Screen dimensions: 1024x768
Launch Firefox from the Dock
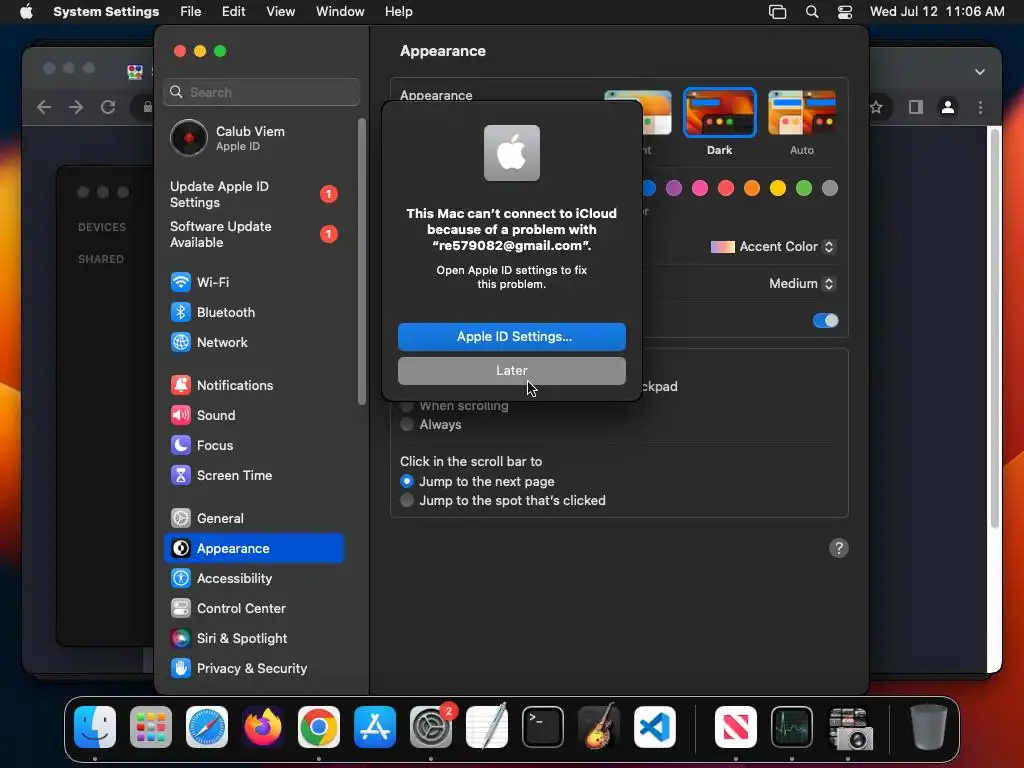tap(263, 727)
